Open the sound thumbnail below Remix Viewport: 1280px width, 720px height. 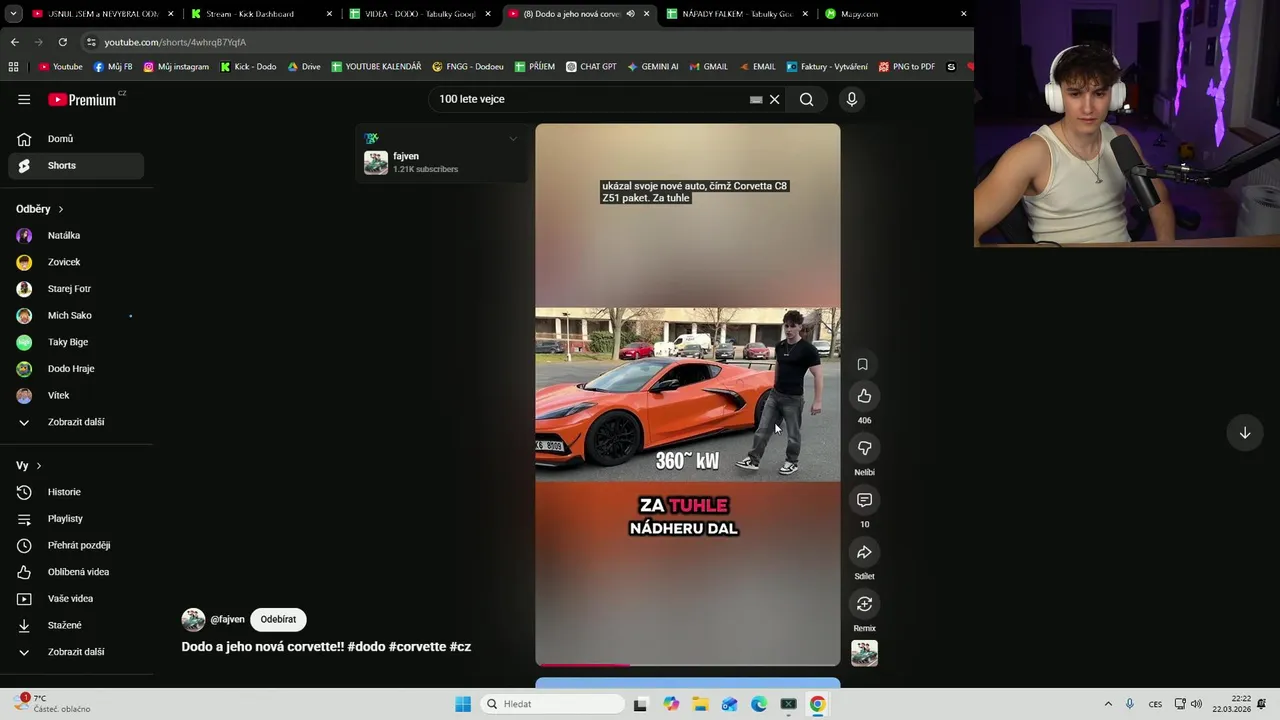tap(864, 653)
